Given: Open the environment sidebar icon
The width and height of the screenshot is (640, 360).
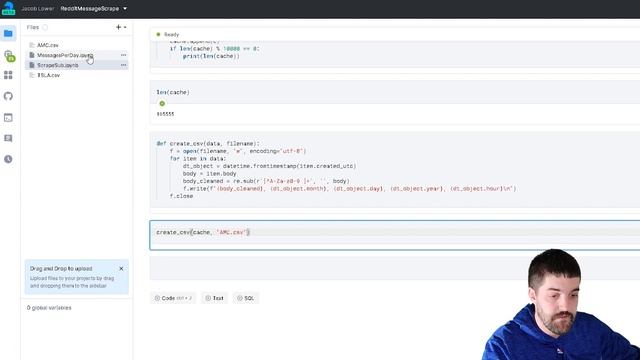Looking at the screenshot, I should point(9,56).
